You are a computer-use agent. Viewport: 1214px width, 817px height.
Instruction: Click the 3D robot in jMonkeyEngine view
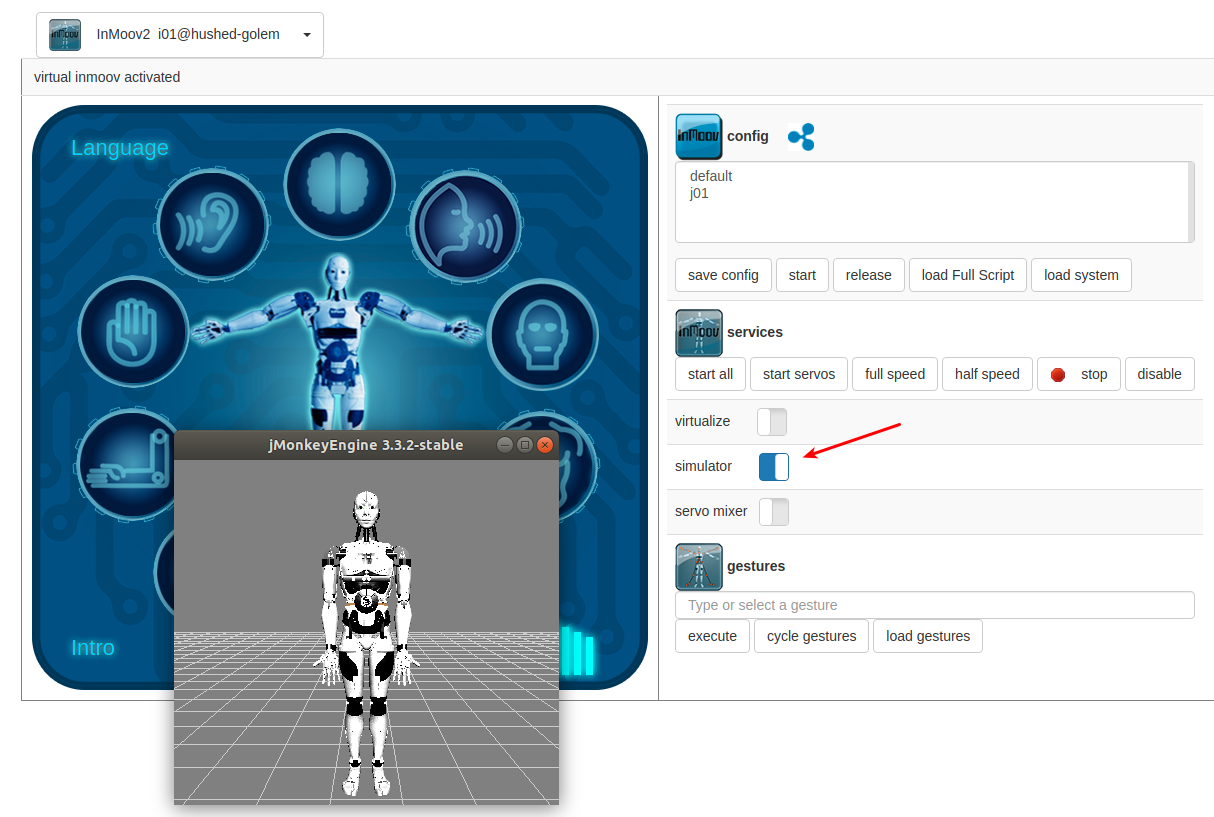coord(366,643)
